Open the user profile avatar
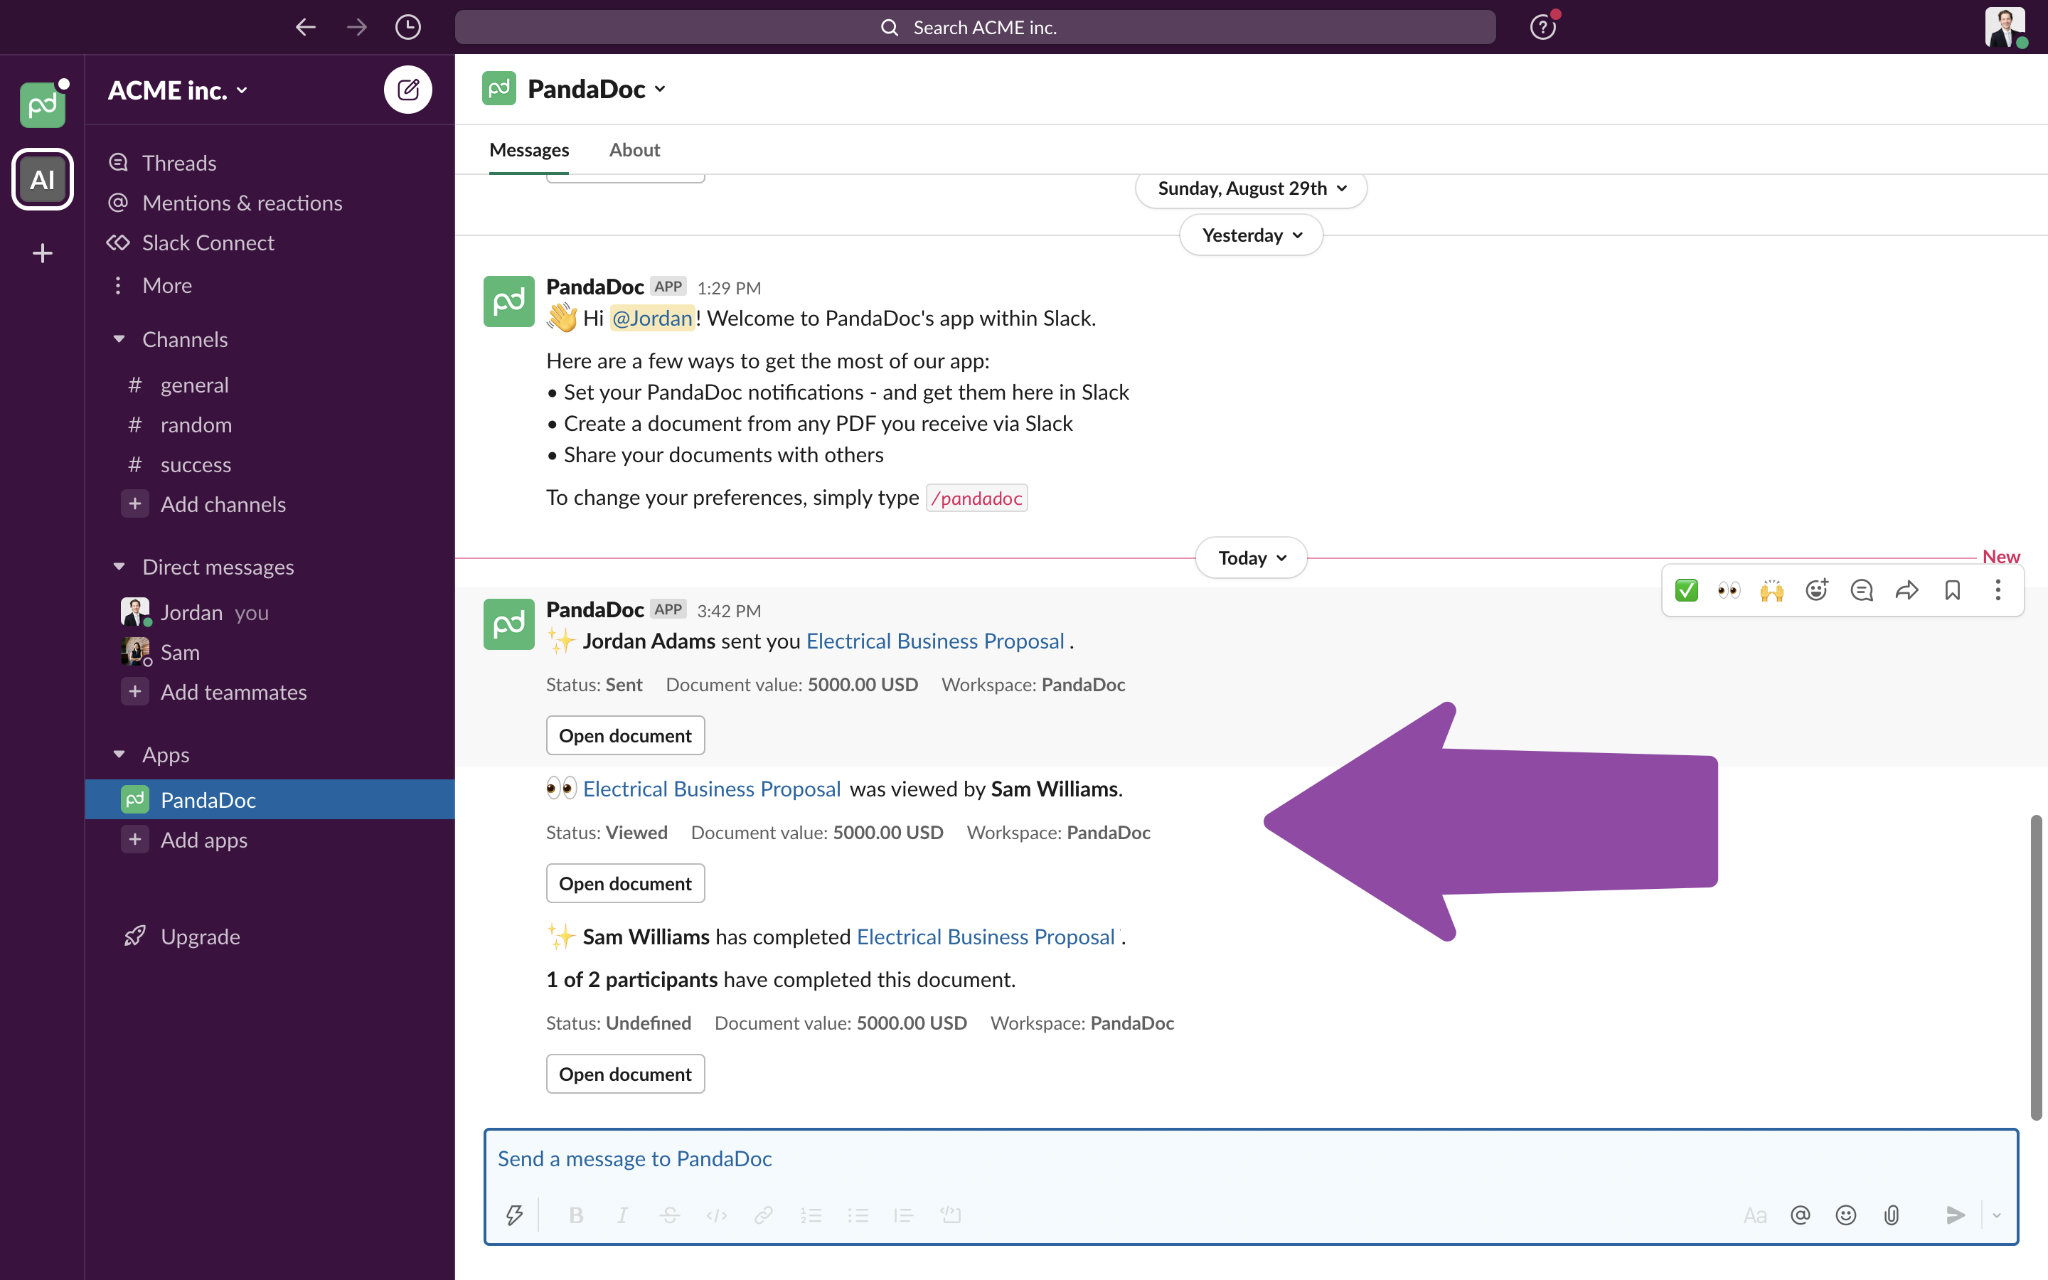The width and height of the screenshot is (2048, 1280). coord(2005,27)
